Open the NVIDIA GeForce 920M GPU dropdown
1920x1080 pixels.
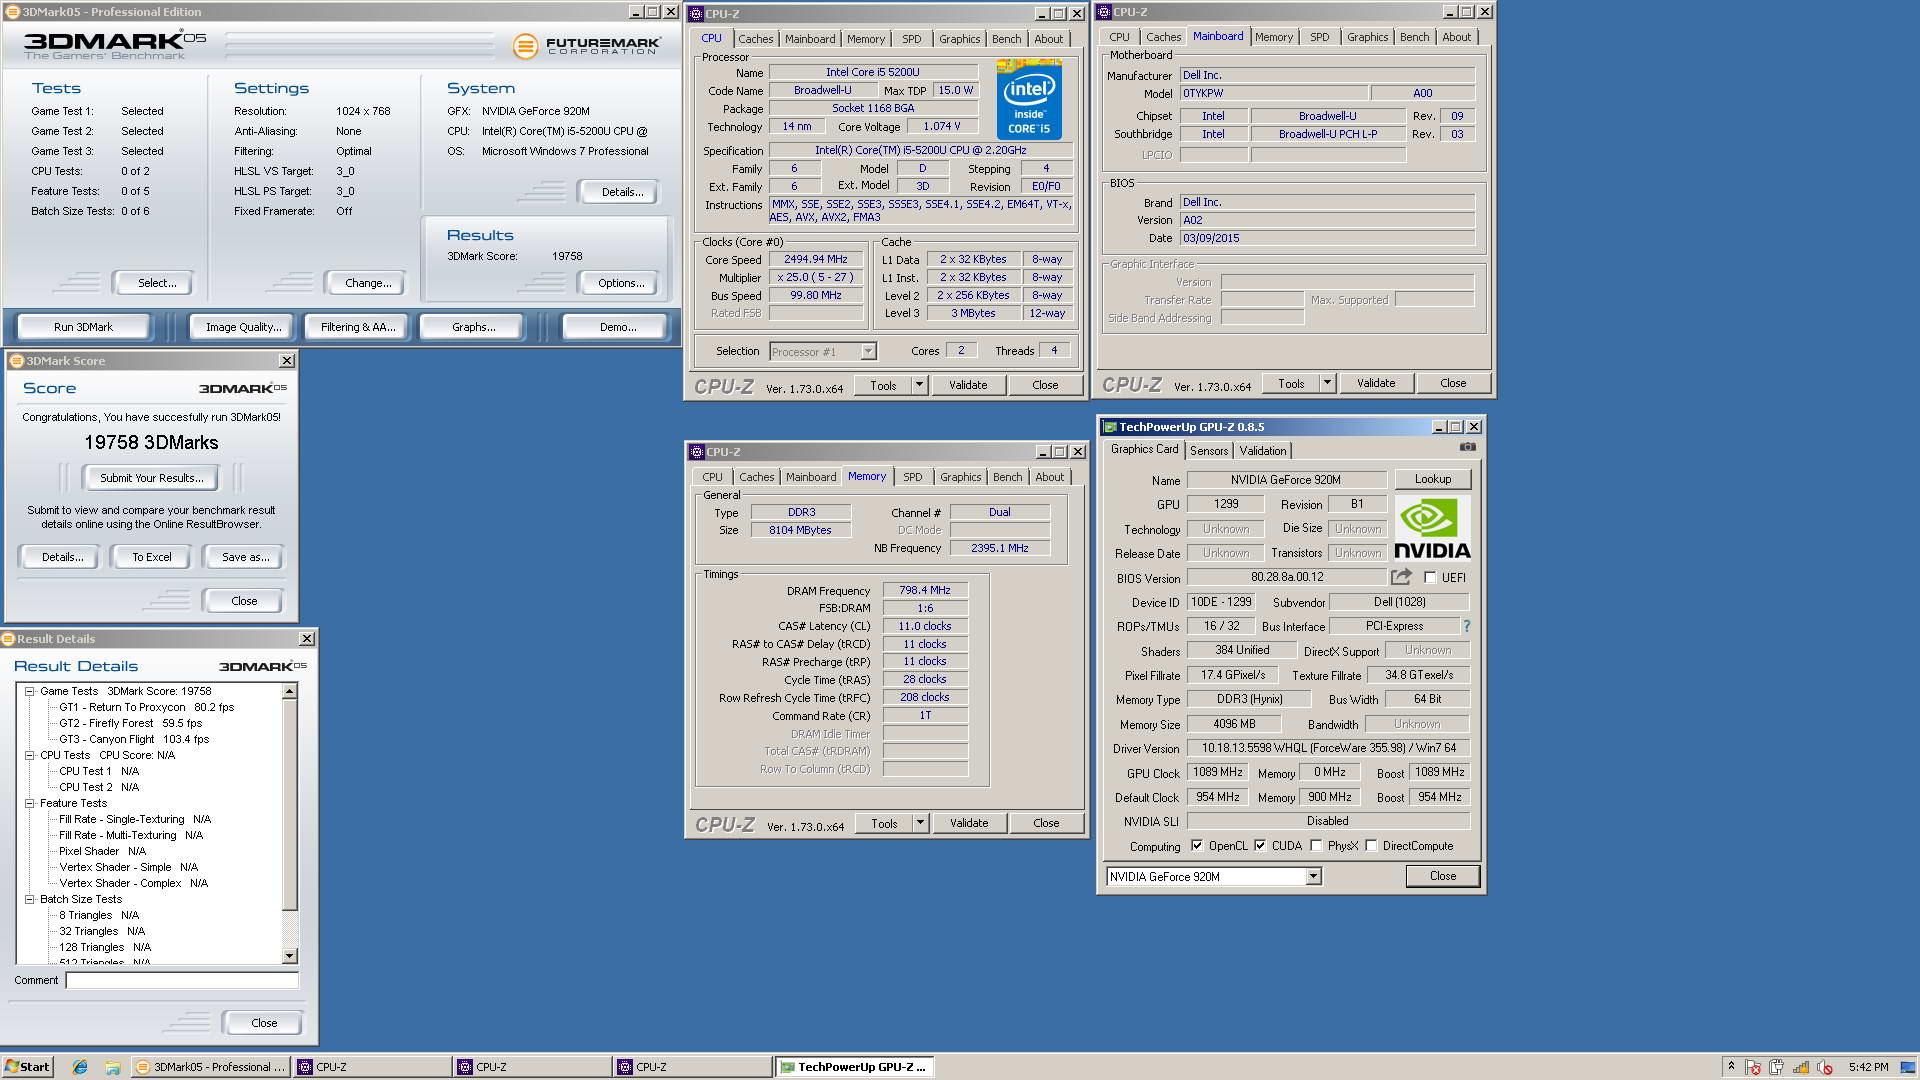[x=1313, y=877]
